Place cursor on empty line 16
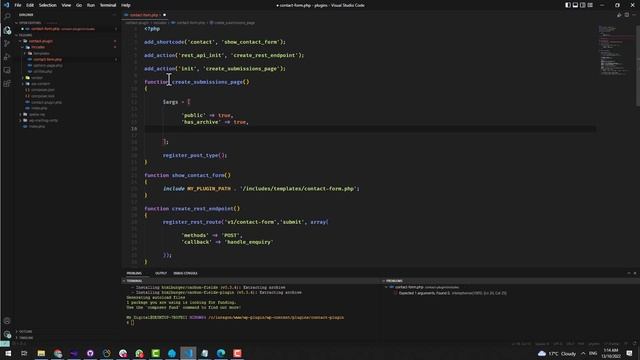This screenshot has width=640, height=360. coord(369,129)
